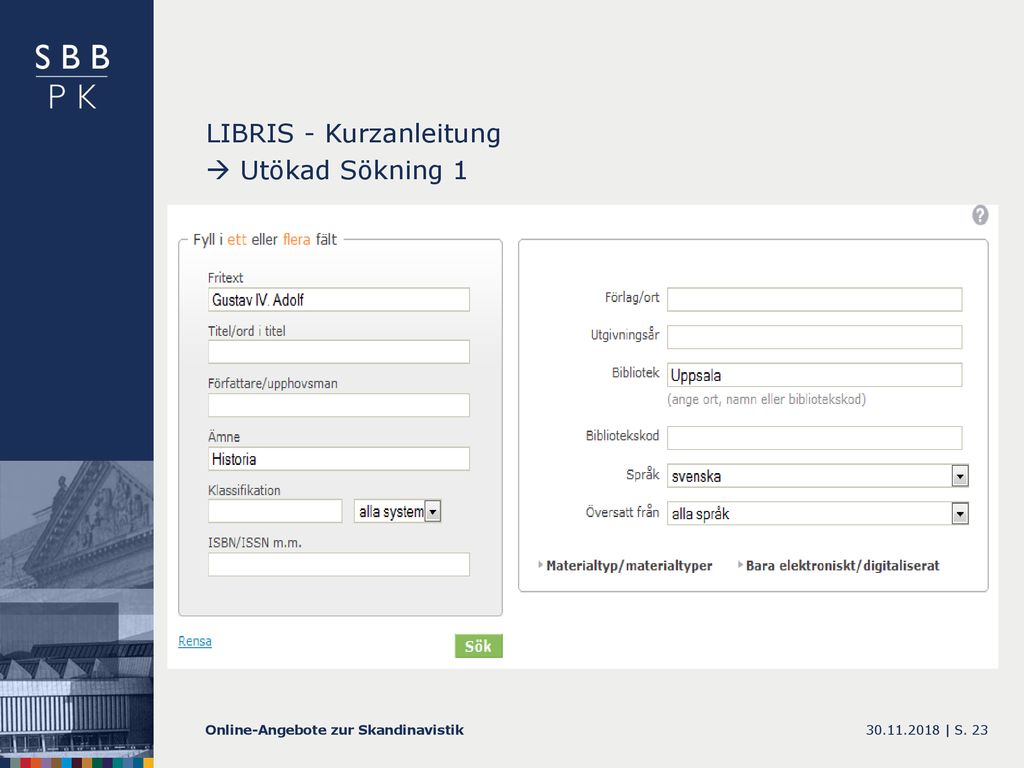Open the help question mark icon
This screenshot has height=768, width=1024.
(980, 215)
